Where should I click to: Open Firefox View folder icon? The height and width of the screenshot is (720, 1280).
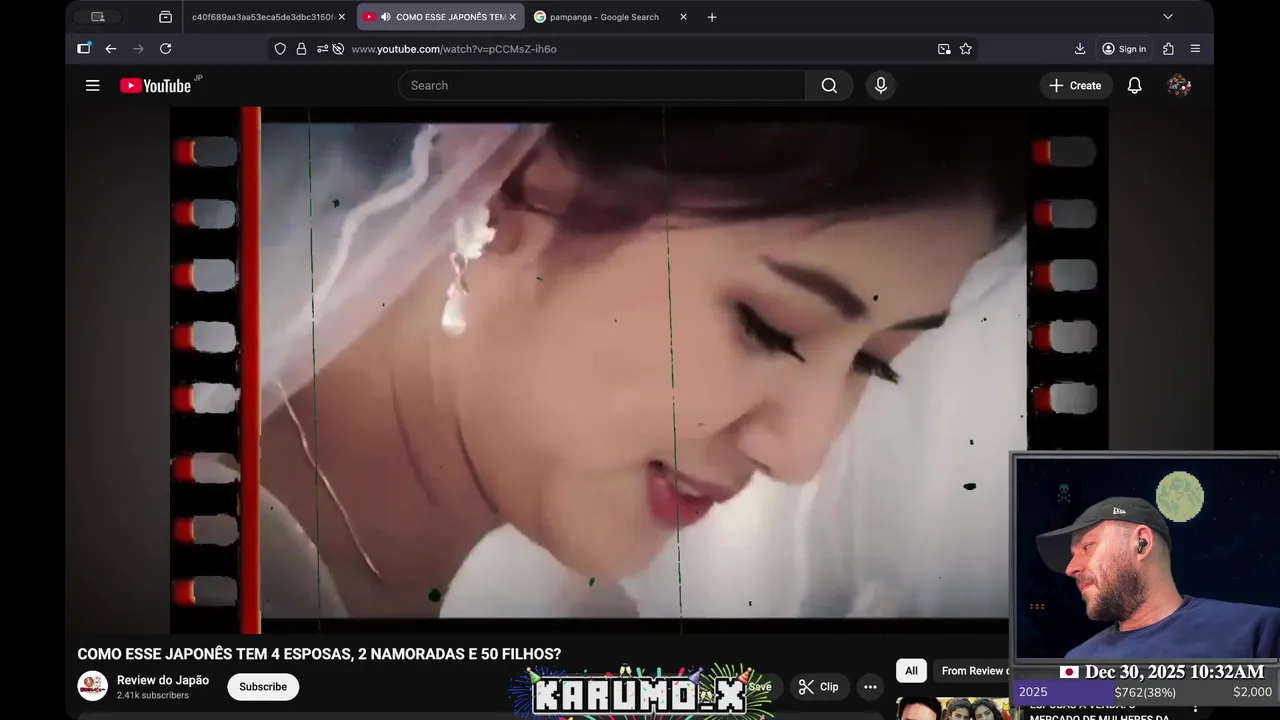coord(165,17)
